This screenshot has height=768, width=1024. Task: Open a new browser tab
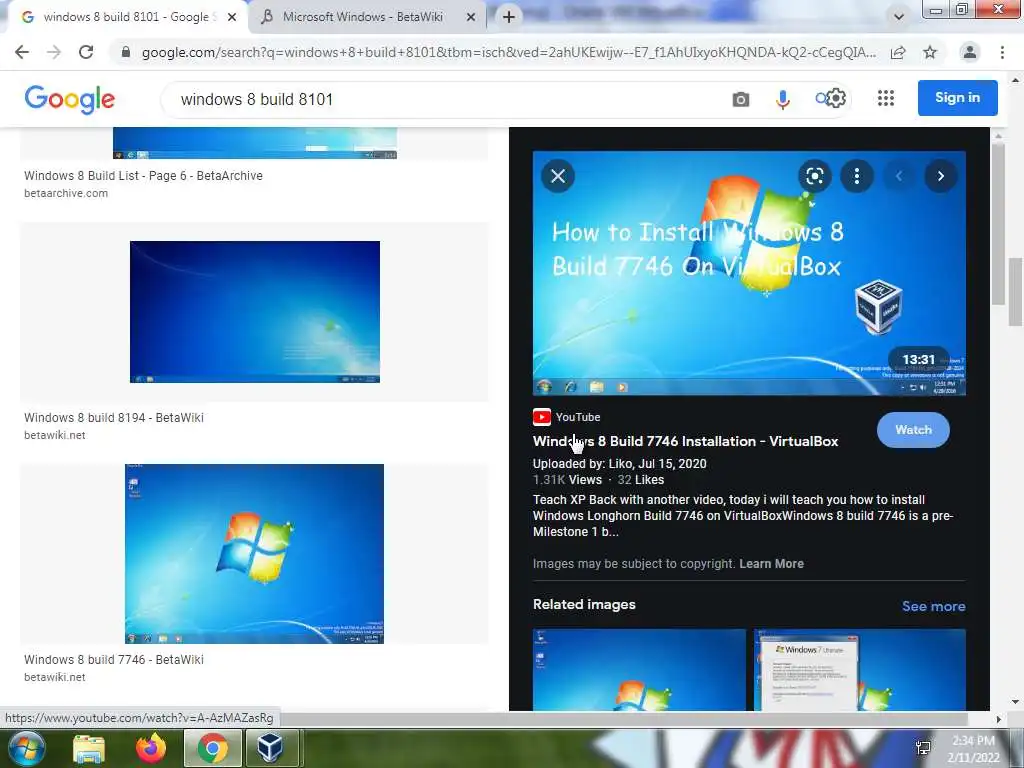pyautogui.click(x=509, y=17)
